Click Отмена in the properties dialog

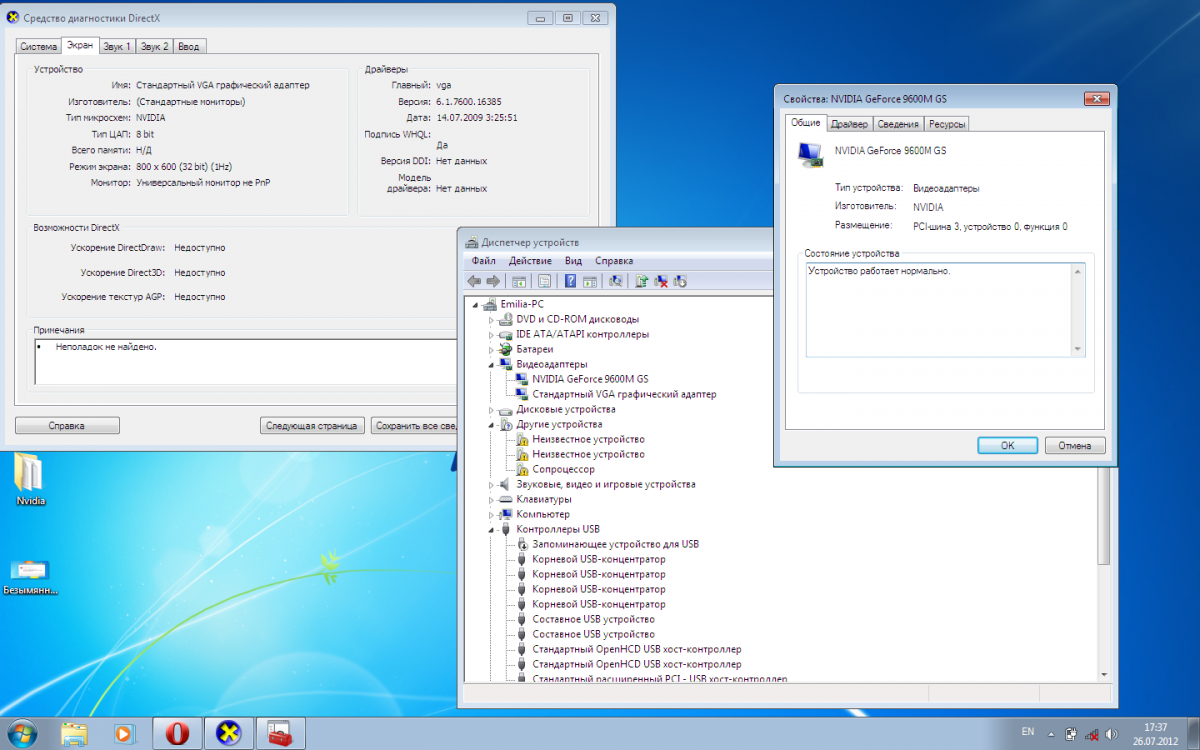1074,445
